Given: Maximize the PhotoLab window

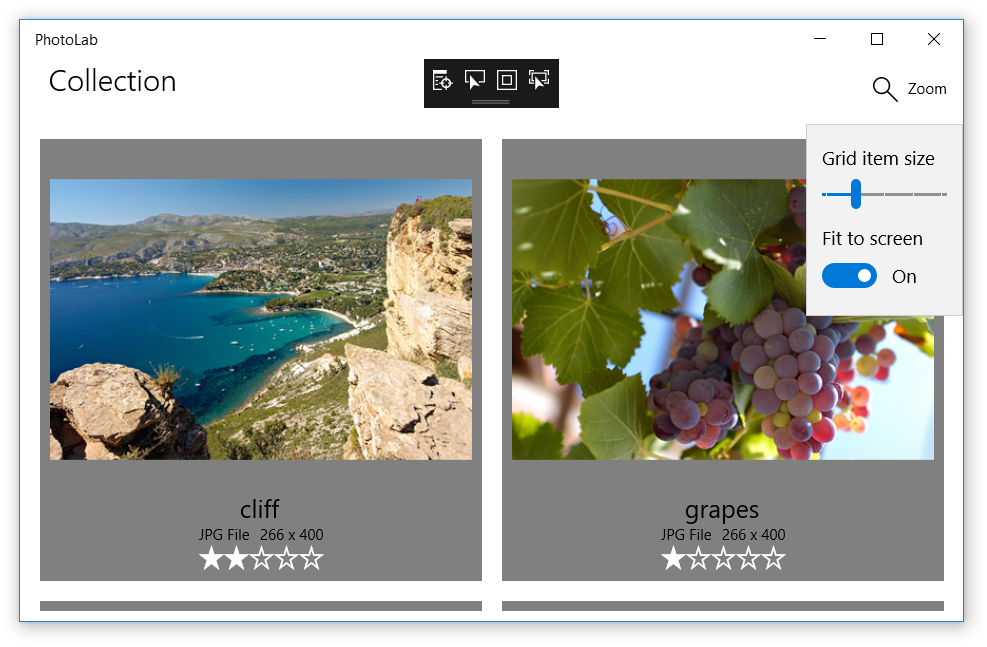Looking at the screenshot, I should 877,39.
